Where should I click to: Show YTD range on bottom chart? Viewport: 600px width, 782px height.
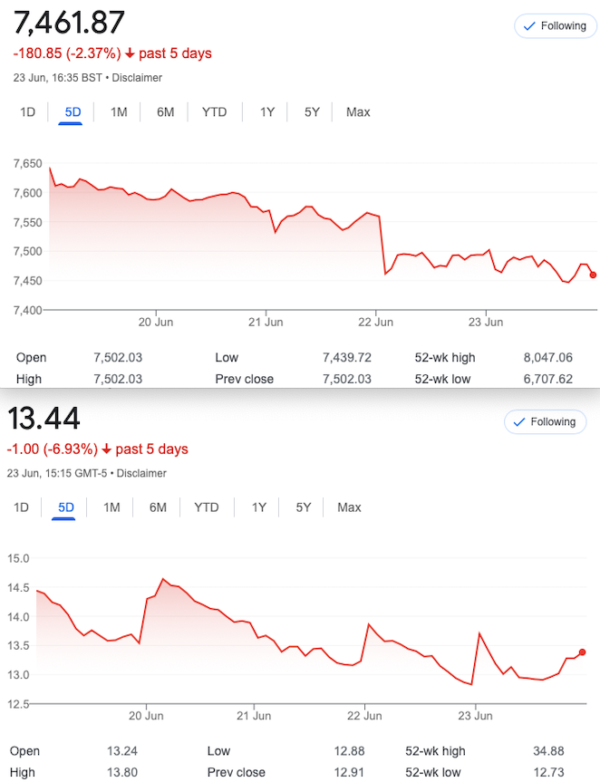pyautogui.click(x=206, y=508)
